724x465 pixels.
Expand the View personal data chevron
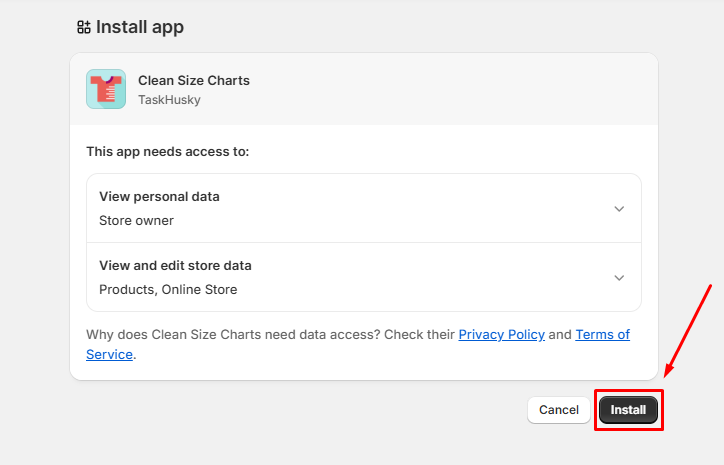point(619,208)
